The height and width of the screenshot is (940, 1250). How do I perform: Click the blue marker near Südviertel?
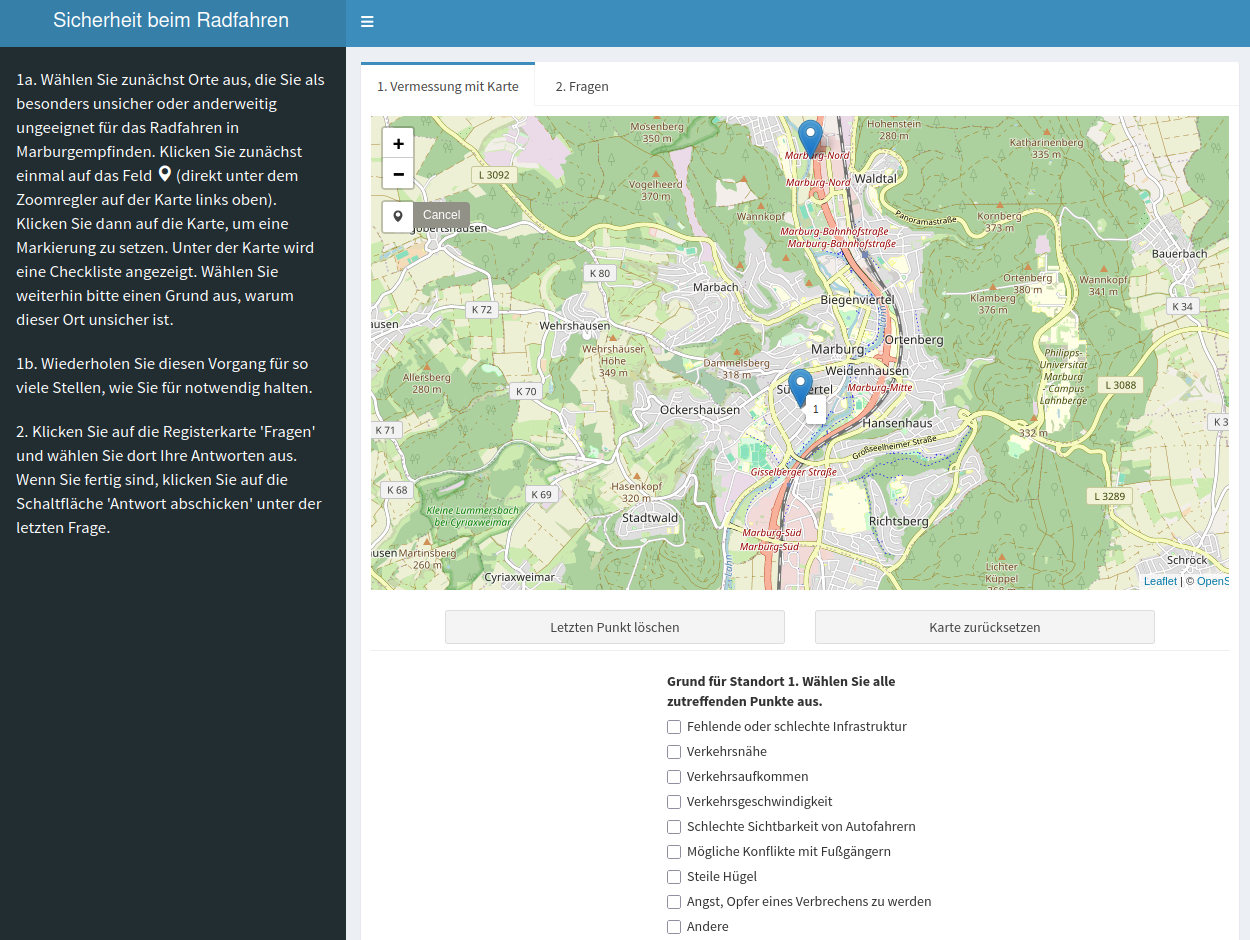800,388
